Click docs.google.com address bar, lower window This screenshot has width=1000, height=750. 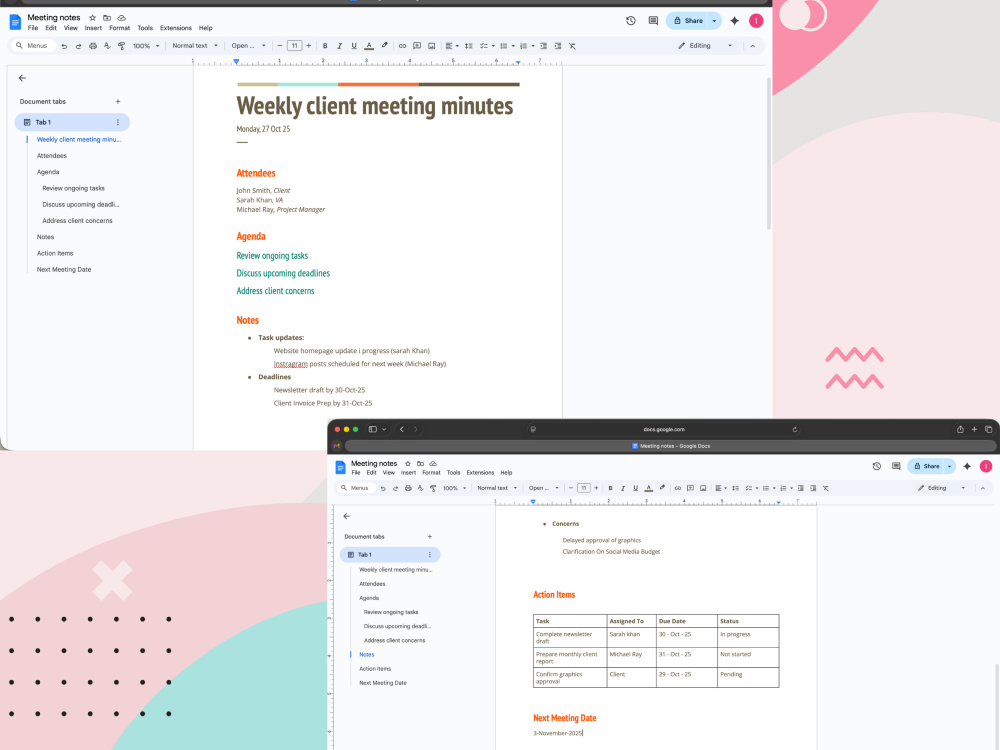(664, 430)
